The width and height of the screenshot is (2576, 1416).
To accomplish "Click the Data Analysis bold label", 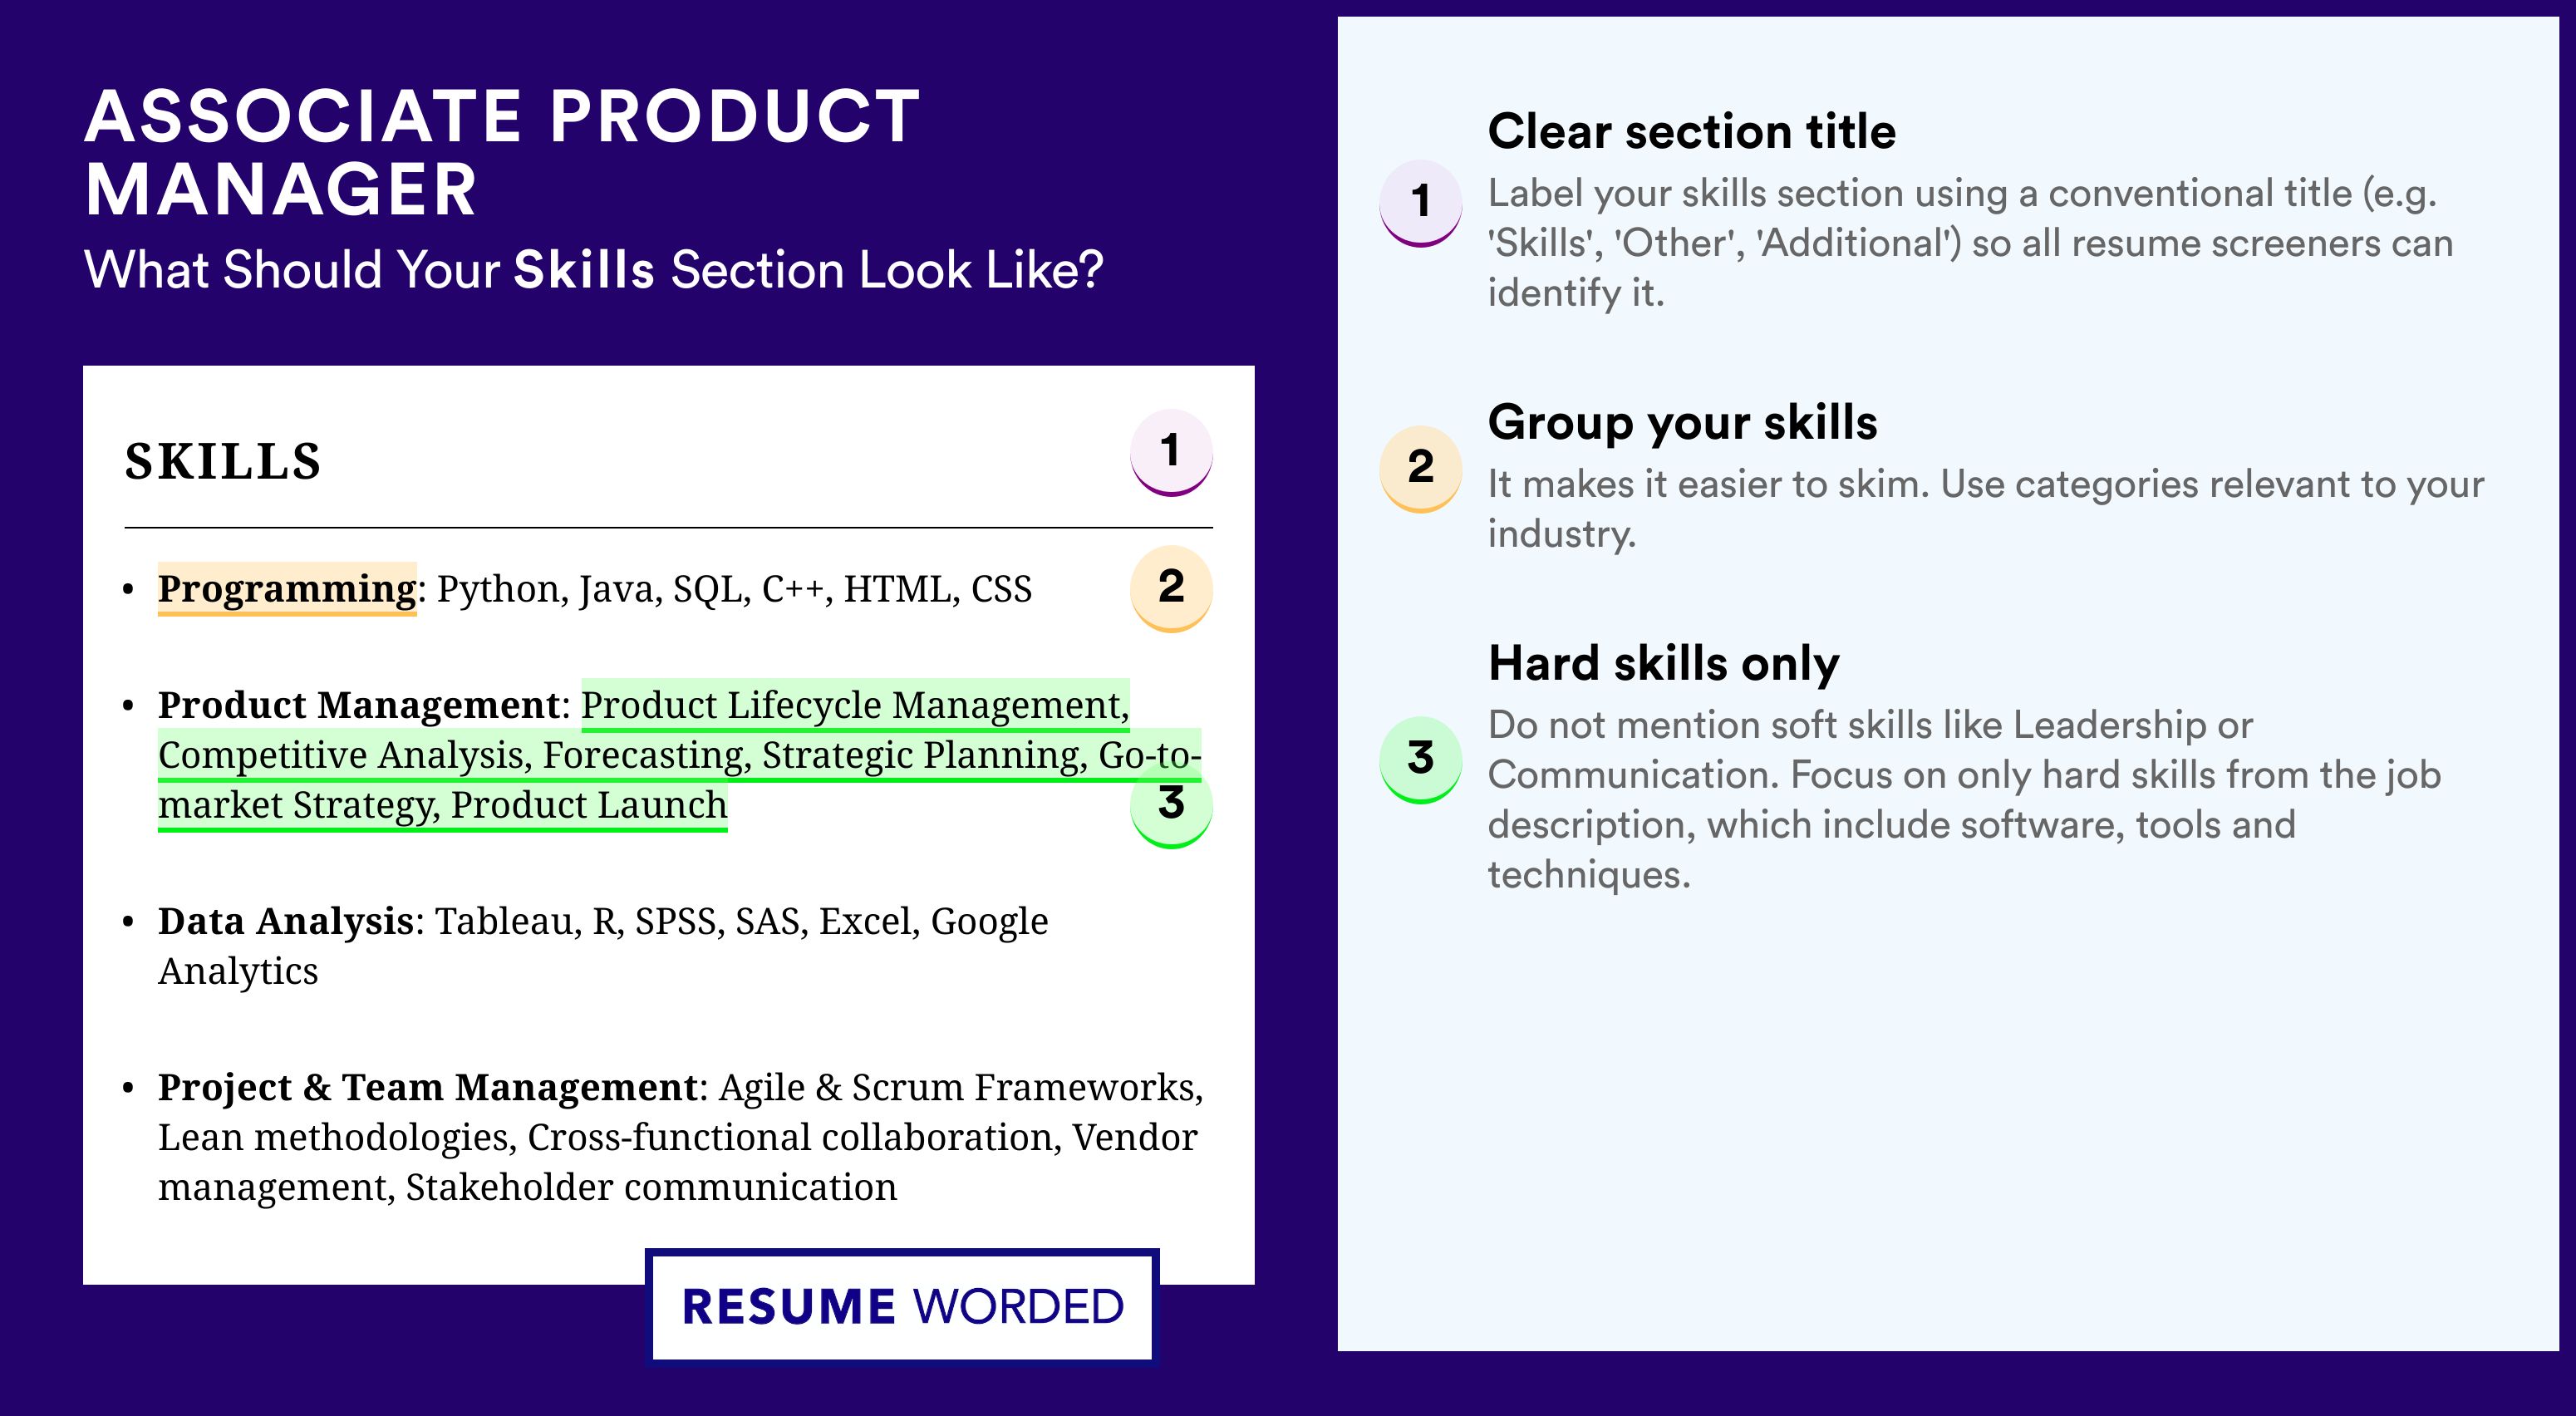I will click(286, 921).
